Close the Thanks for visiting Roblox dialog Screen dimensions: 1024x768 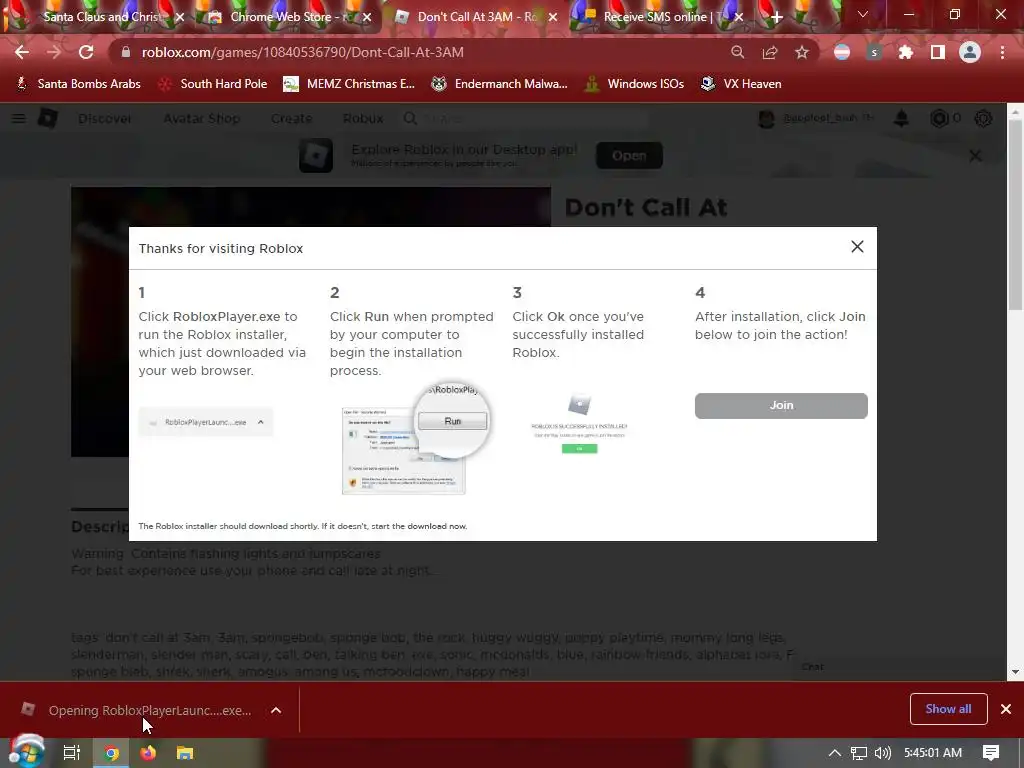pos(857,247)
